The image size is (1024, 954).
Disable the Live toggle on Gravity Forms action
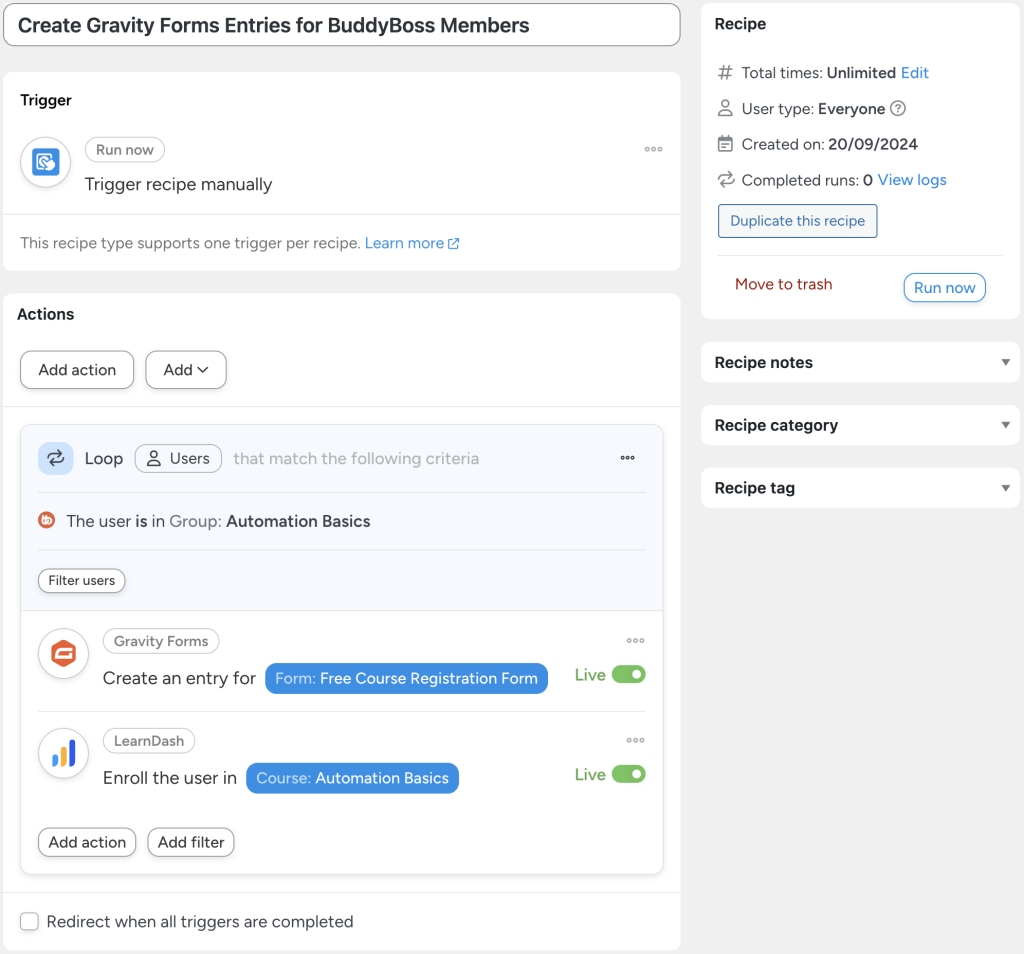630,674
